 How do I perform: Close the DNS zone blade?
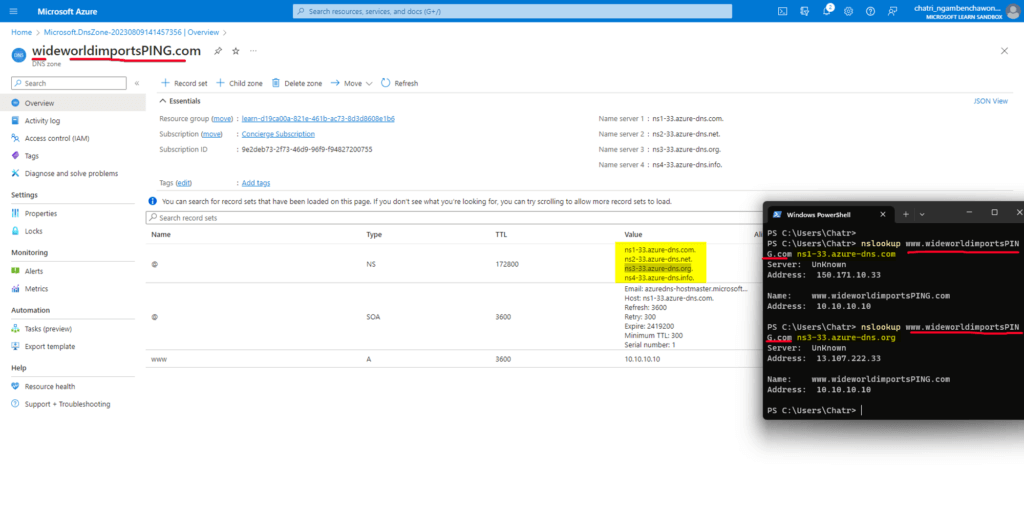point(1004,51)
